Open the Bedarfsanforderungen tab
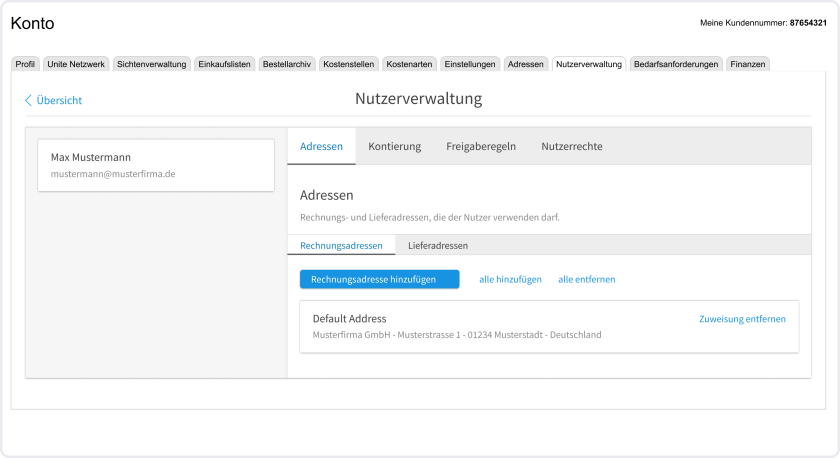Screen dimensions: 840x458 (676, 64)
